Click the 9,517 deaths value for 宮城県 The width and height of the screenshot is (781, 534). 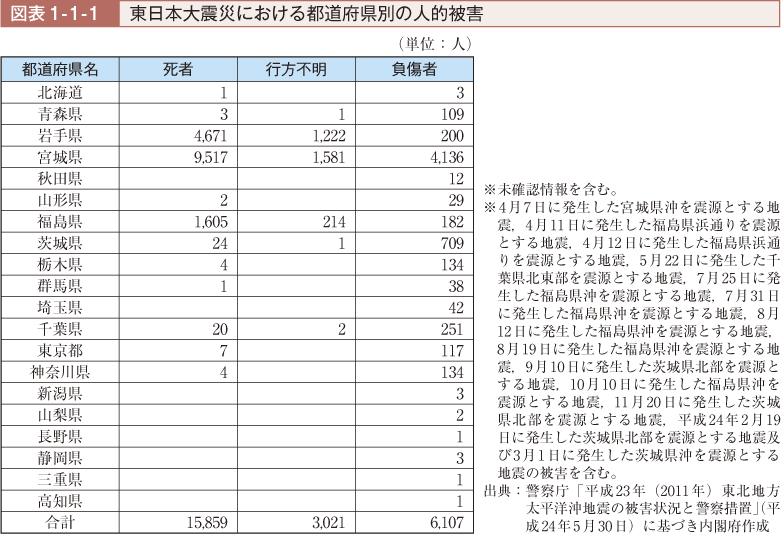pyautogui.click(x=210, y=157)
